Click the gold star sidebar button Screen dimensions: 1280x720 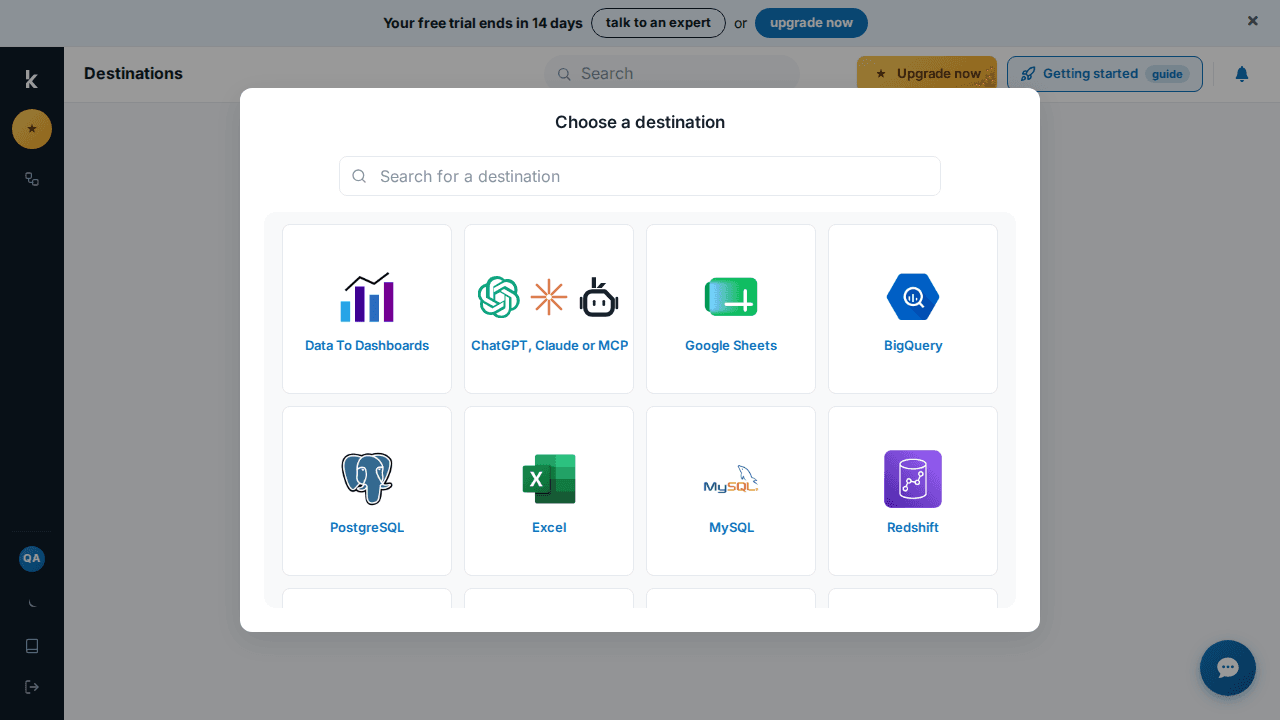click(32, 129)
